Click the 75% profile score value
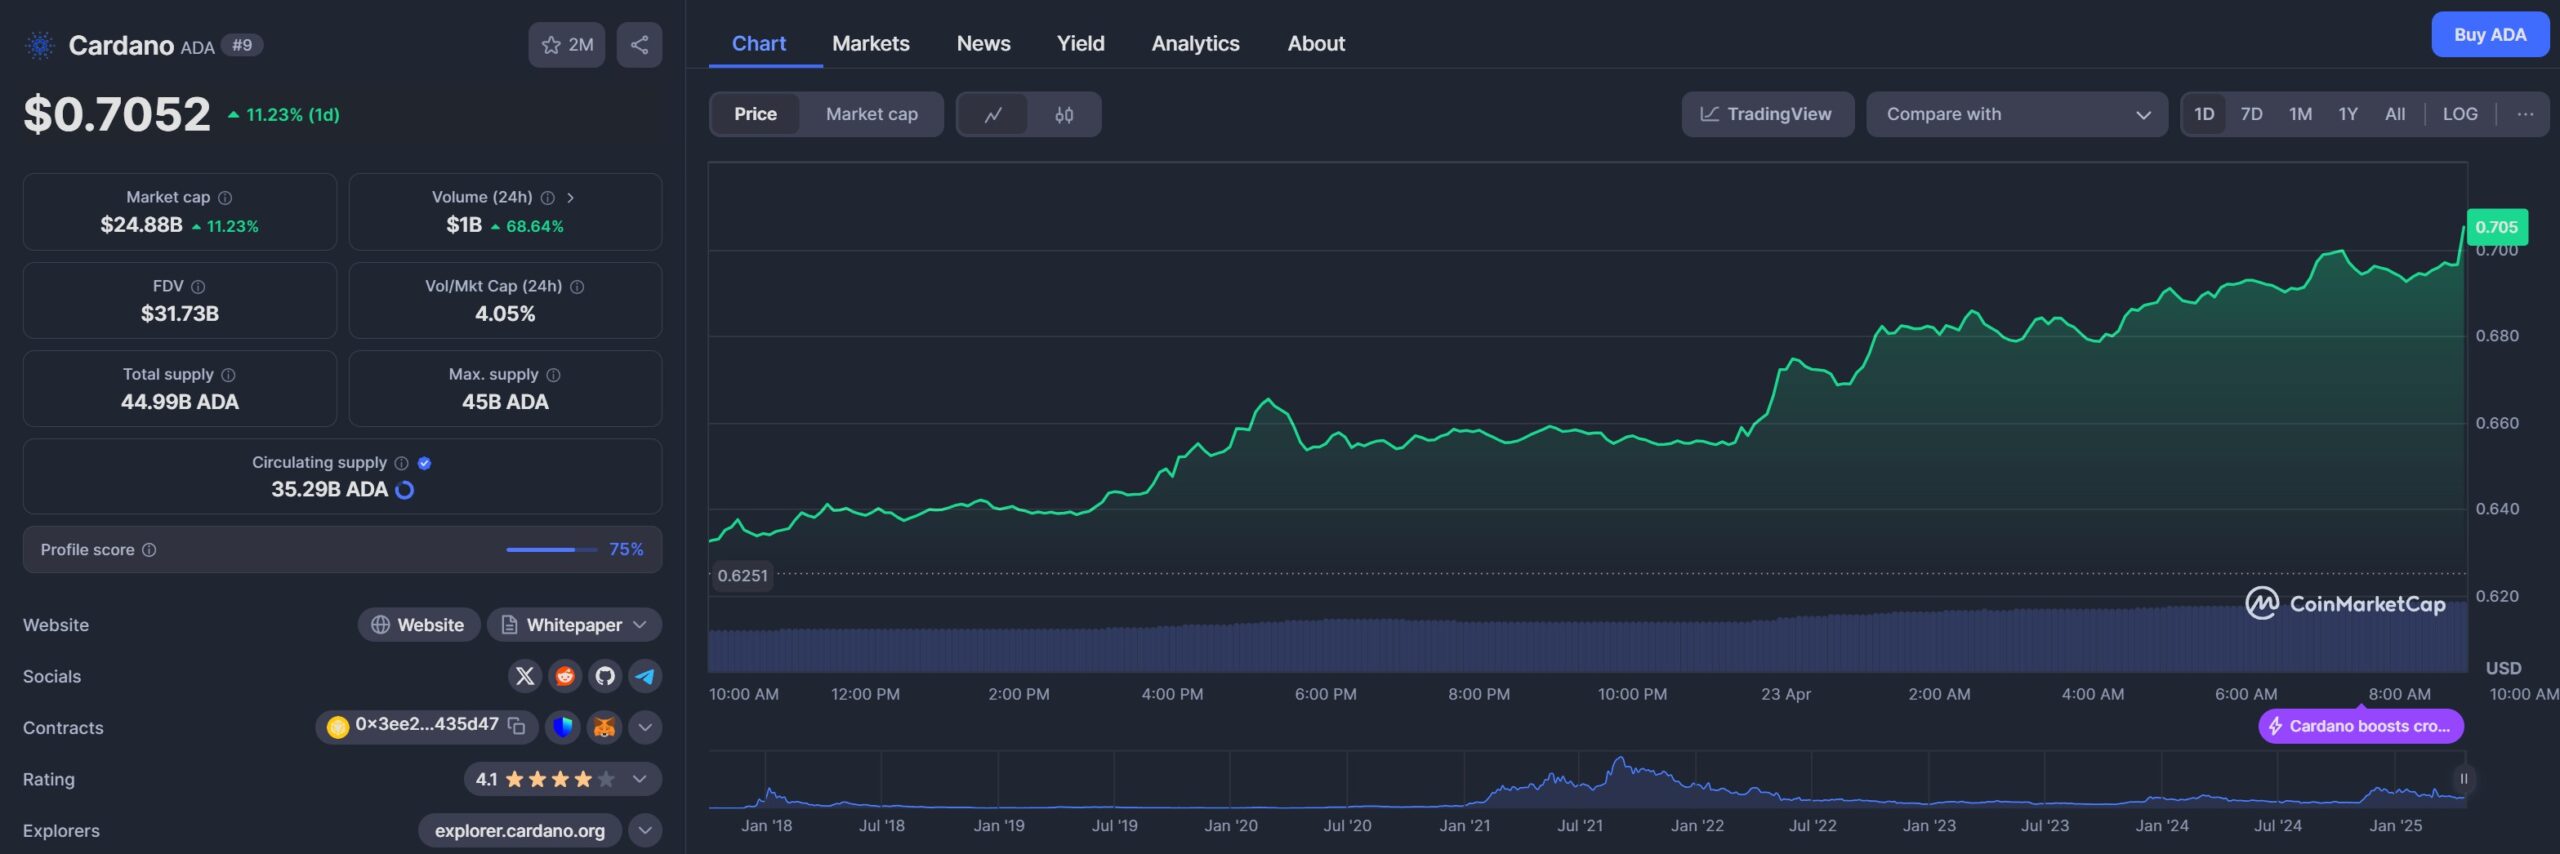This screenshot has height=854, width=2560. [626, 550]
